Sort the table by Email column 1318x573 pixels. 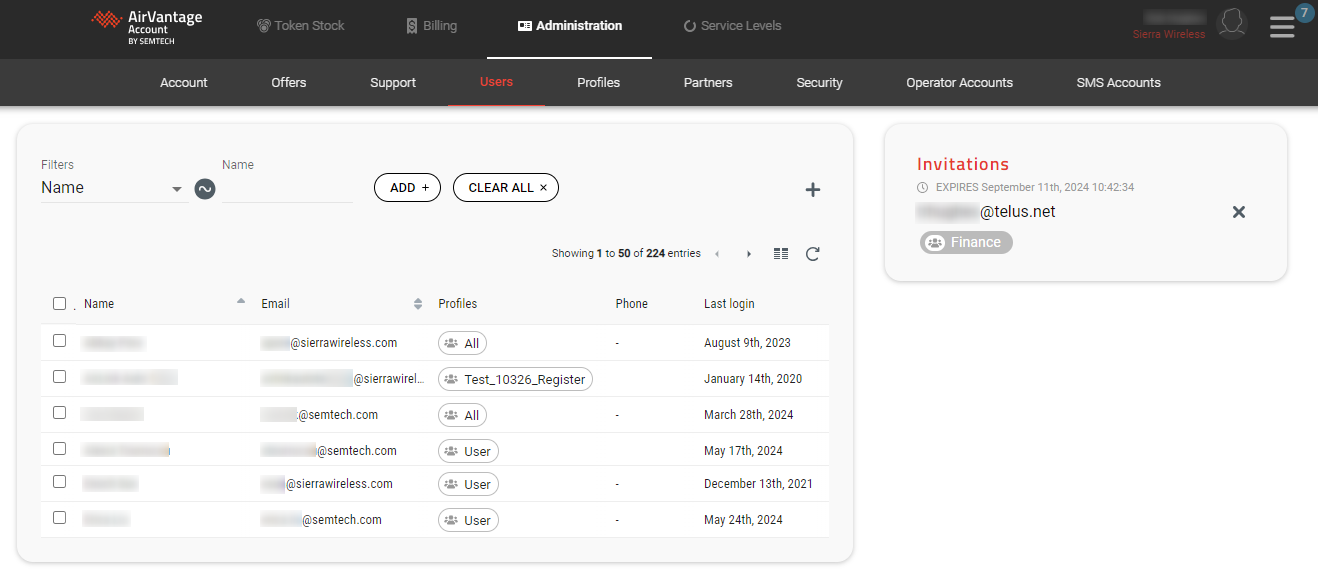(418, 304)
